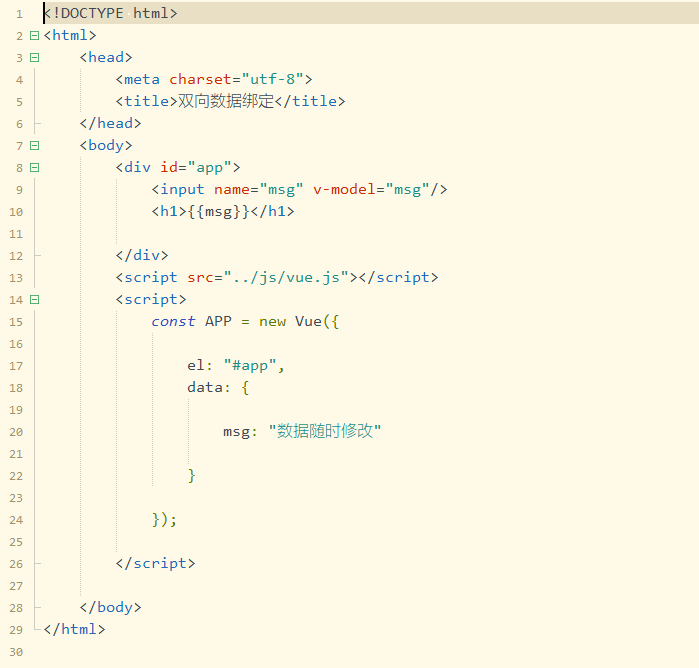This screenshot has width=699, height=668.
Task: Collapse the html tag fold on line 2
Action: point(34,36)
